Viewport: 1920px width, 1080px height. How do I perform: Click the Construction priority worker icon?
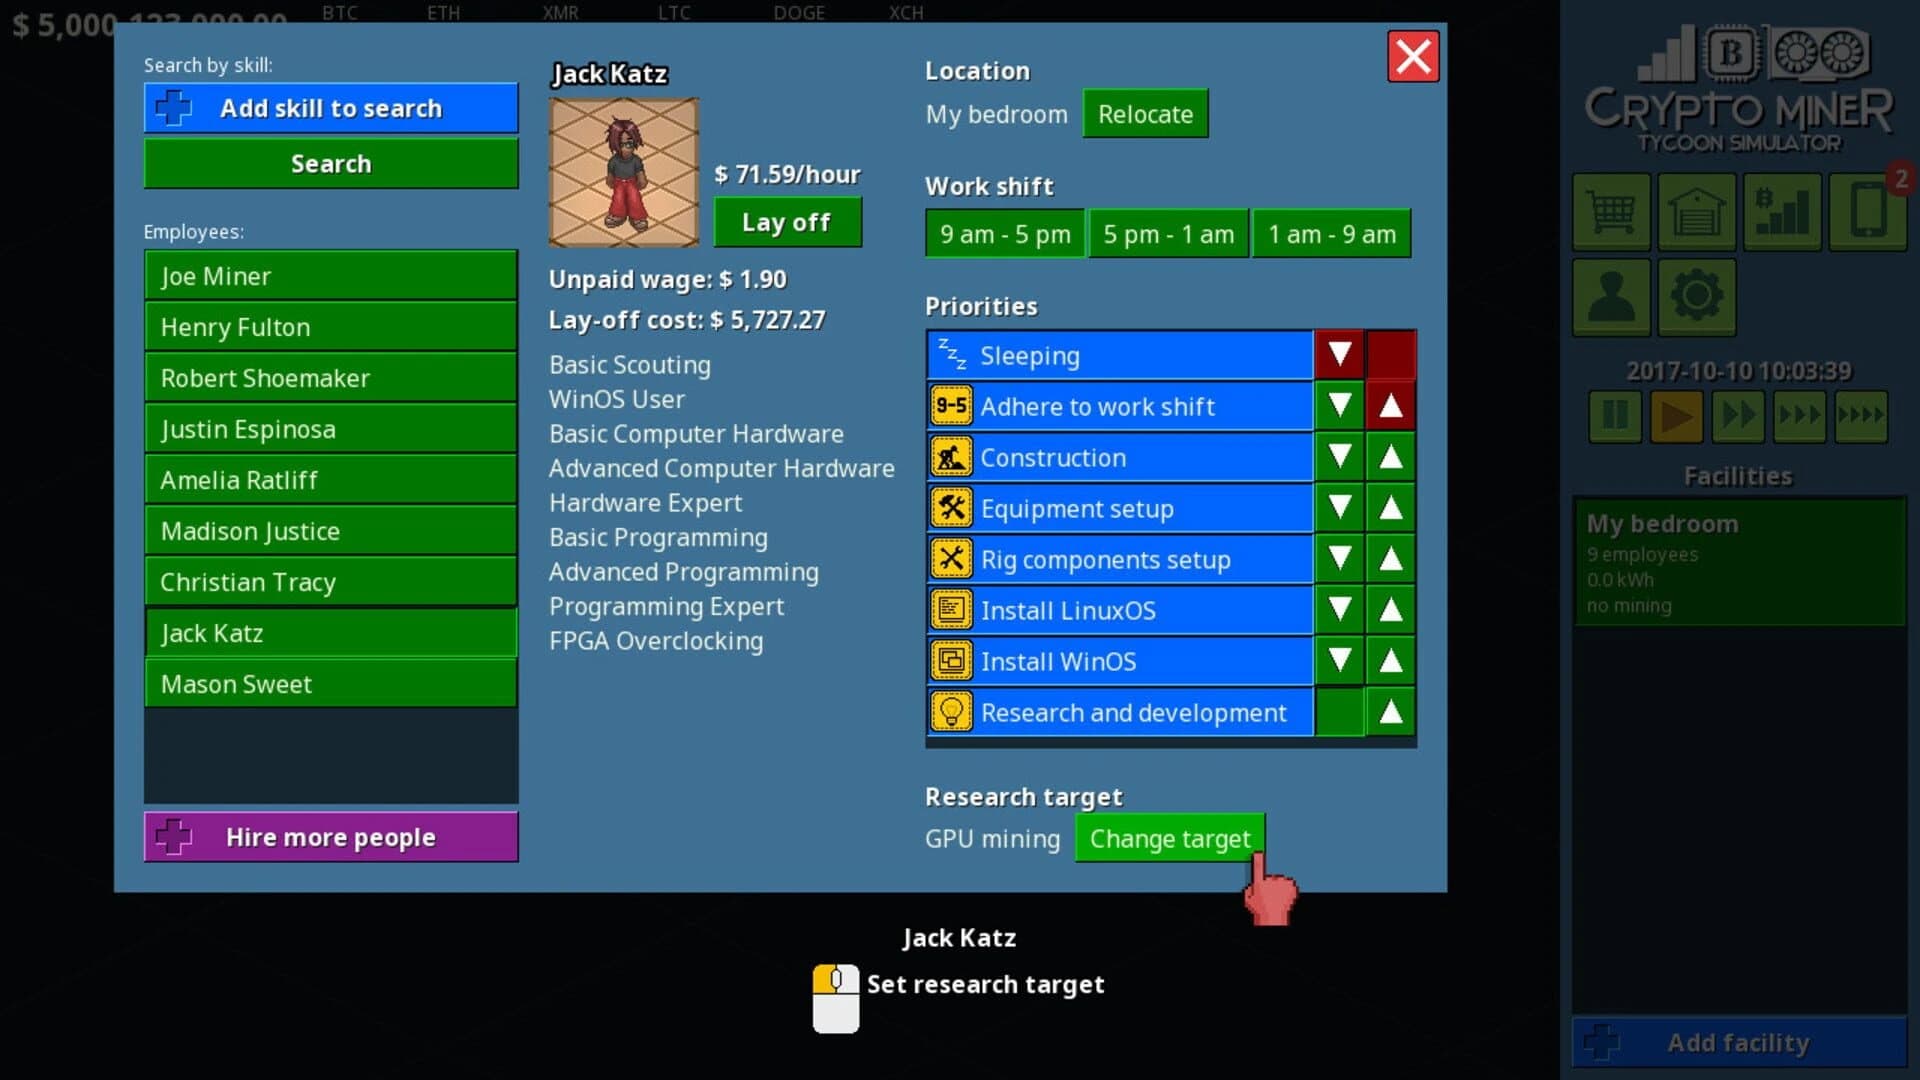(952, 456)
